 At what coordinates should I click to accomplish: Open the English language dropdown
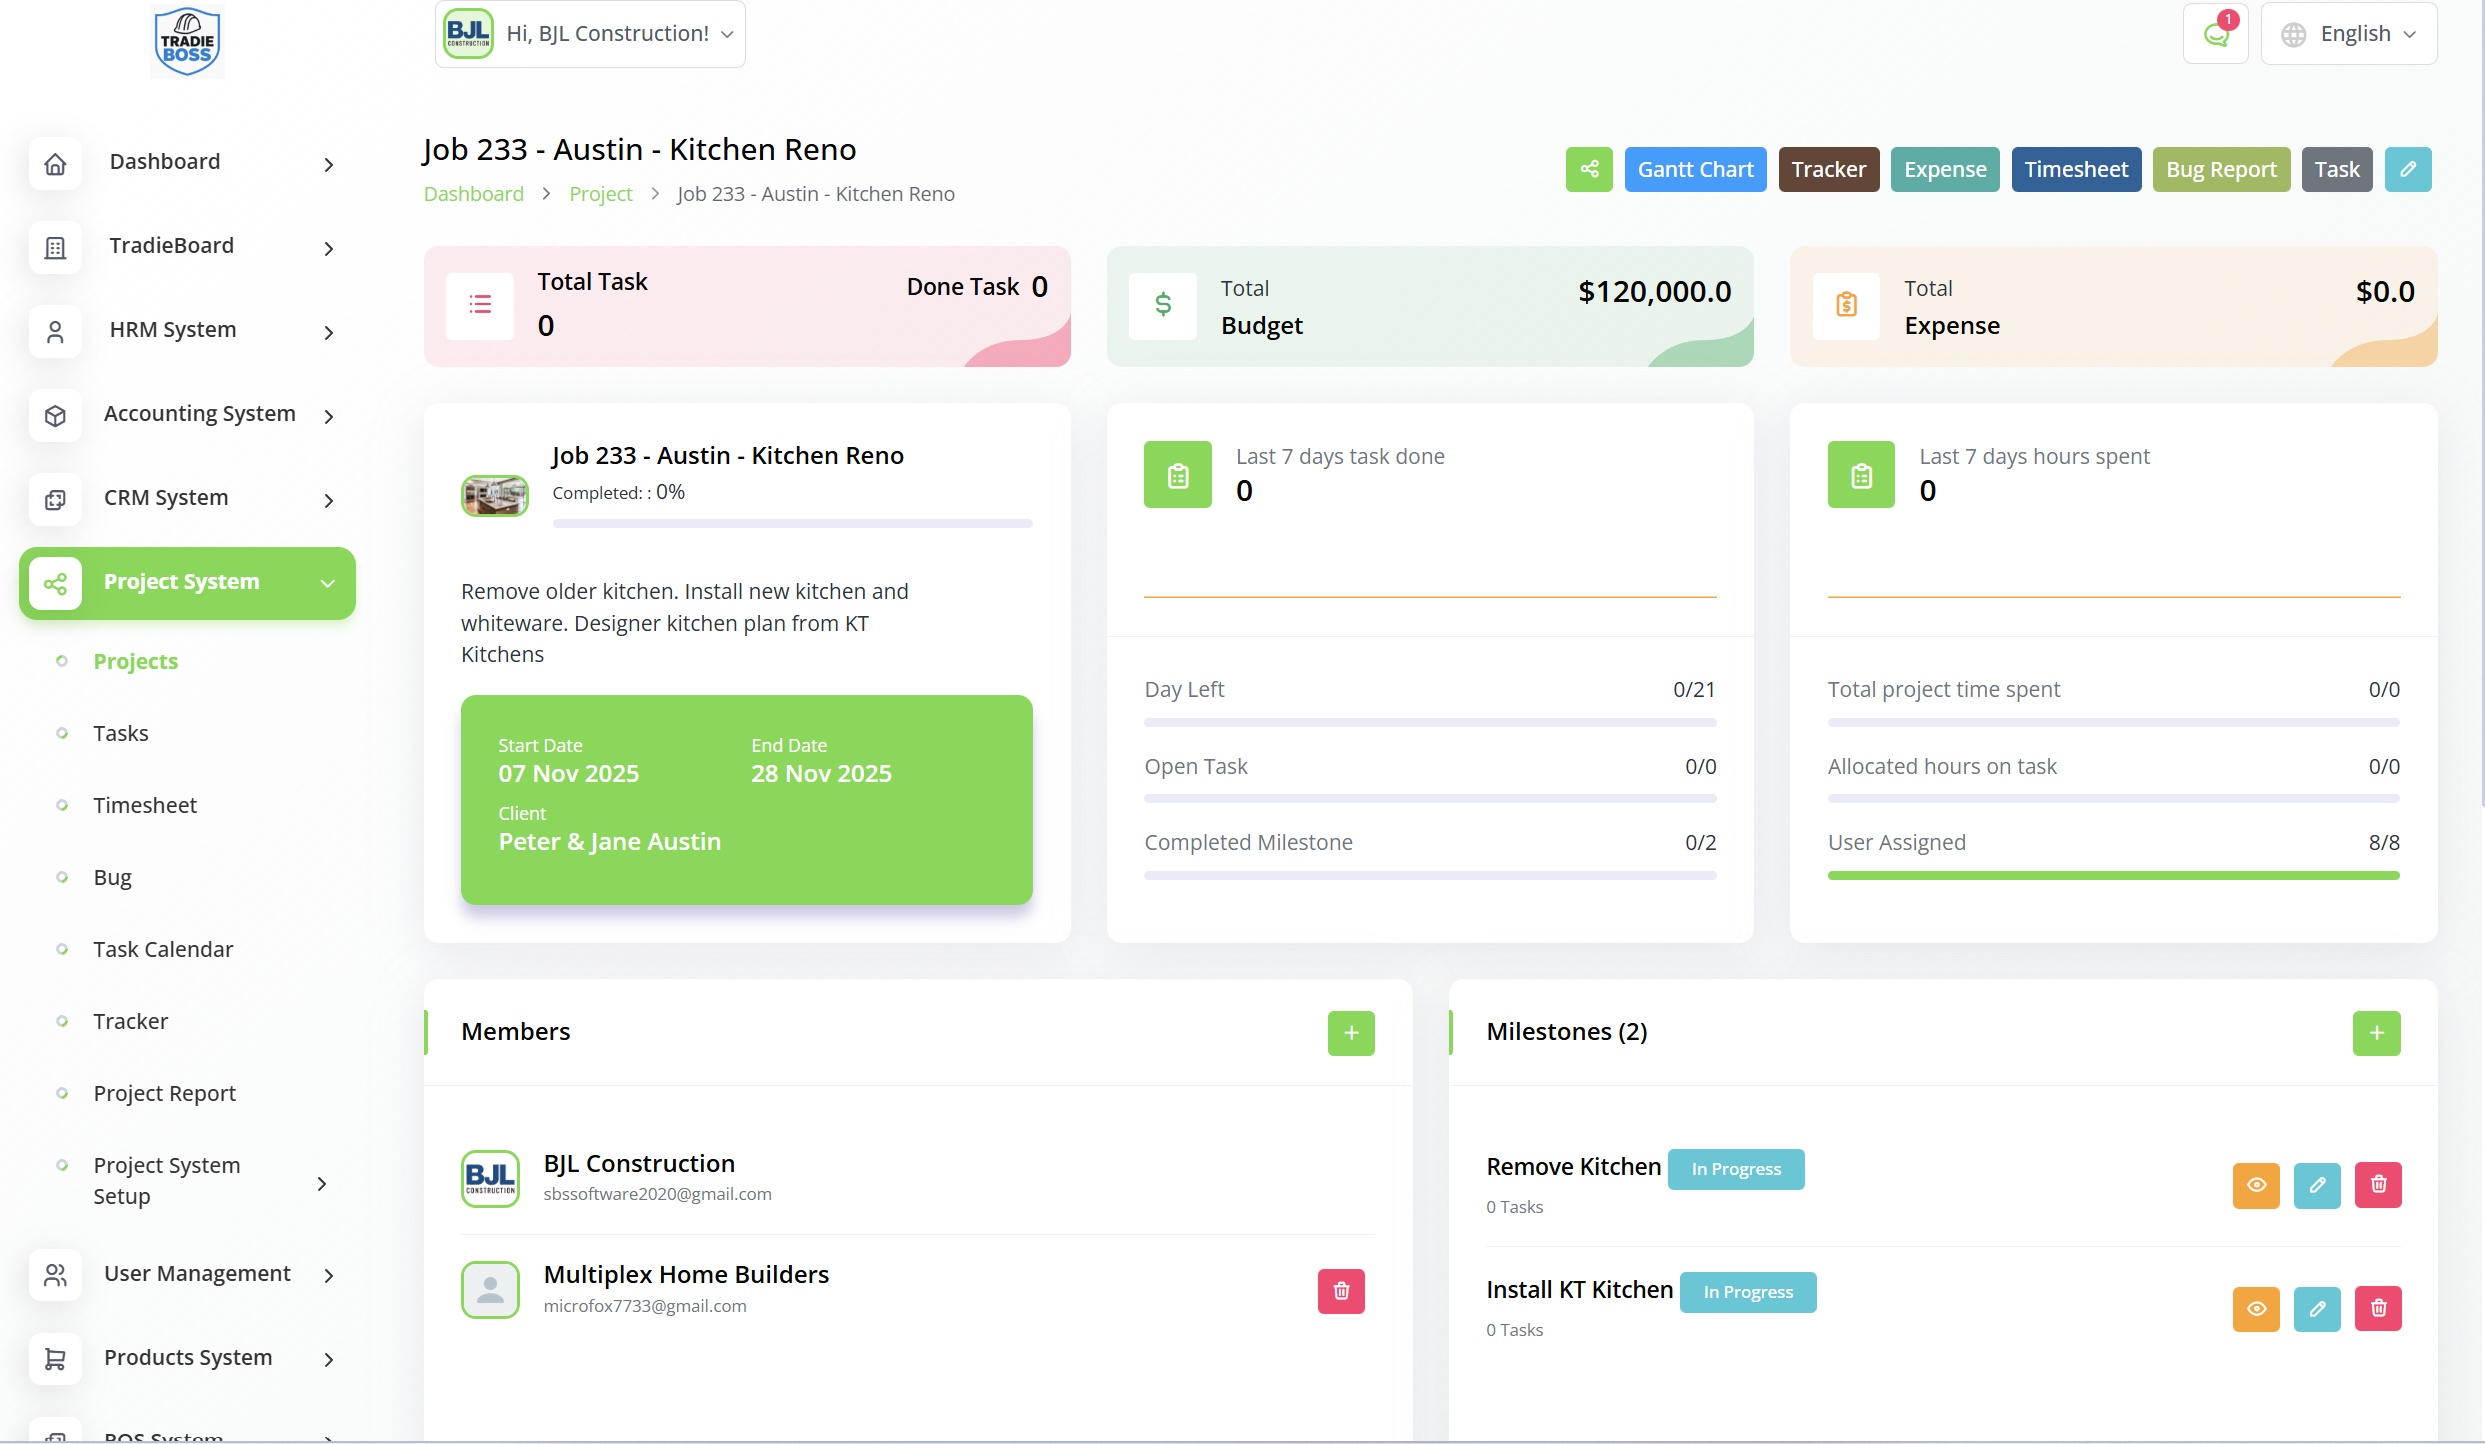[x=2348, y=34]
